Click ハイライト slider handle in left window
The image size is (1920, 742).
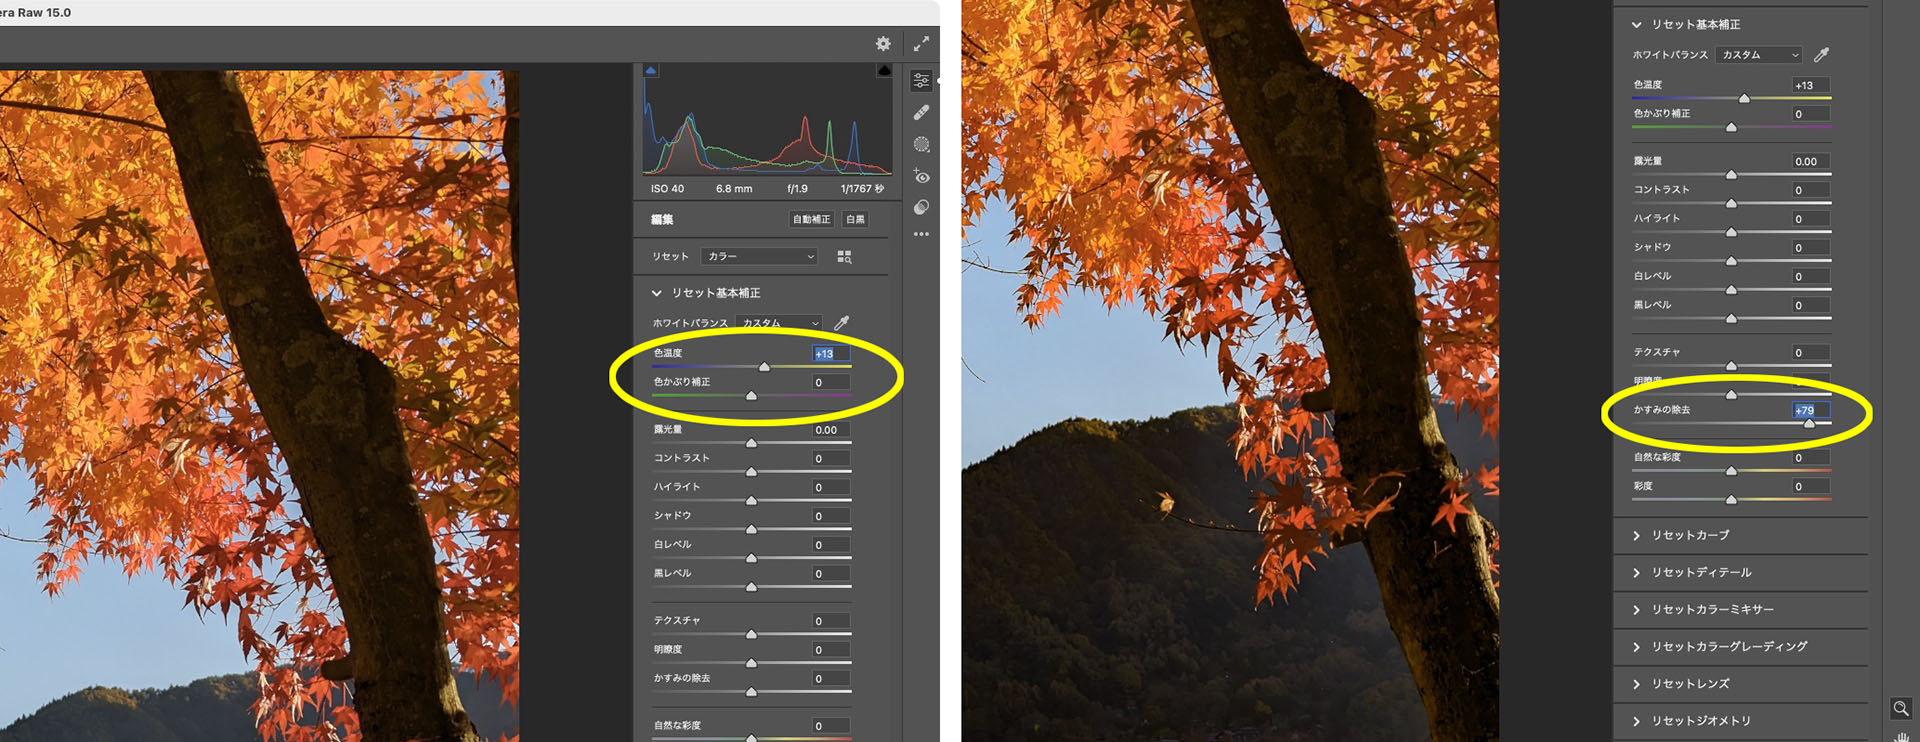[752, 501]
